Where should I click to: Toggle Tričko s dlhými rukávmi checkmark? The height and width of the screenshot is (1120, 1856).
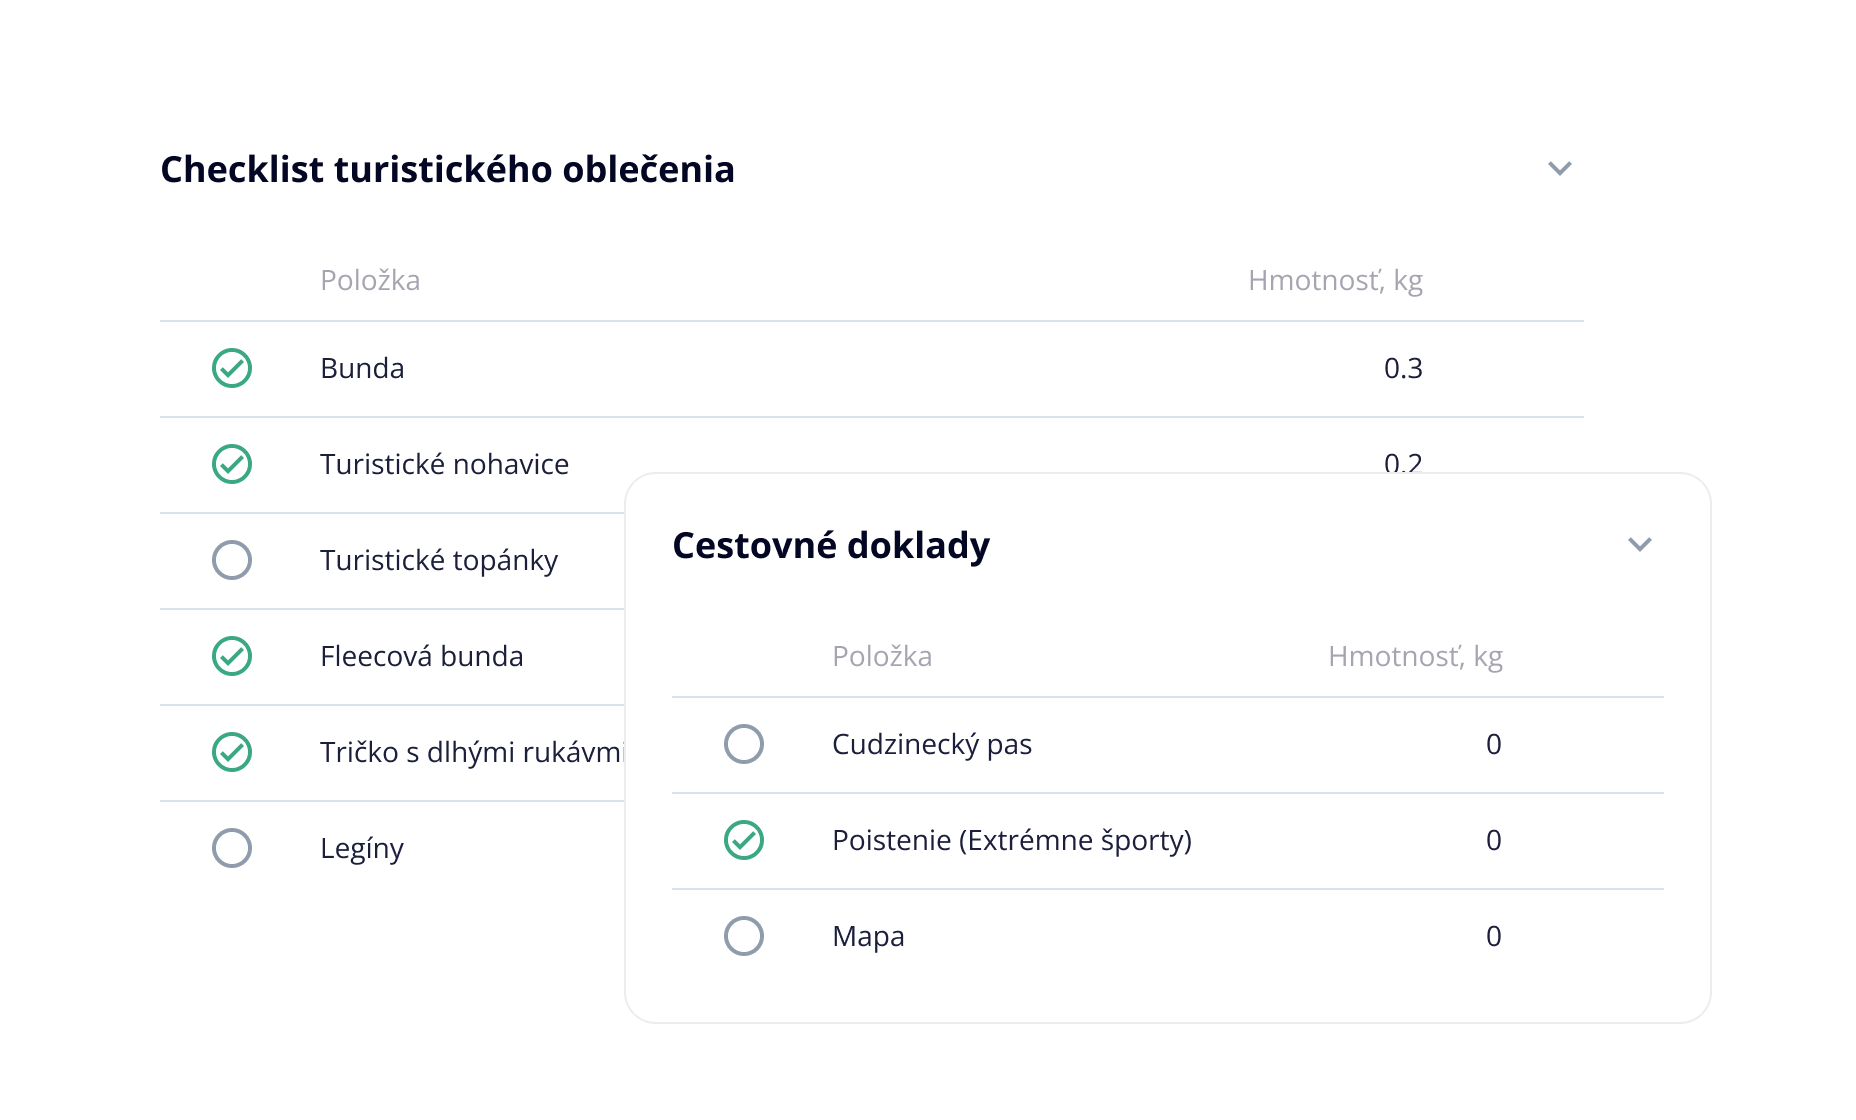232,752
